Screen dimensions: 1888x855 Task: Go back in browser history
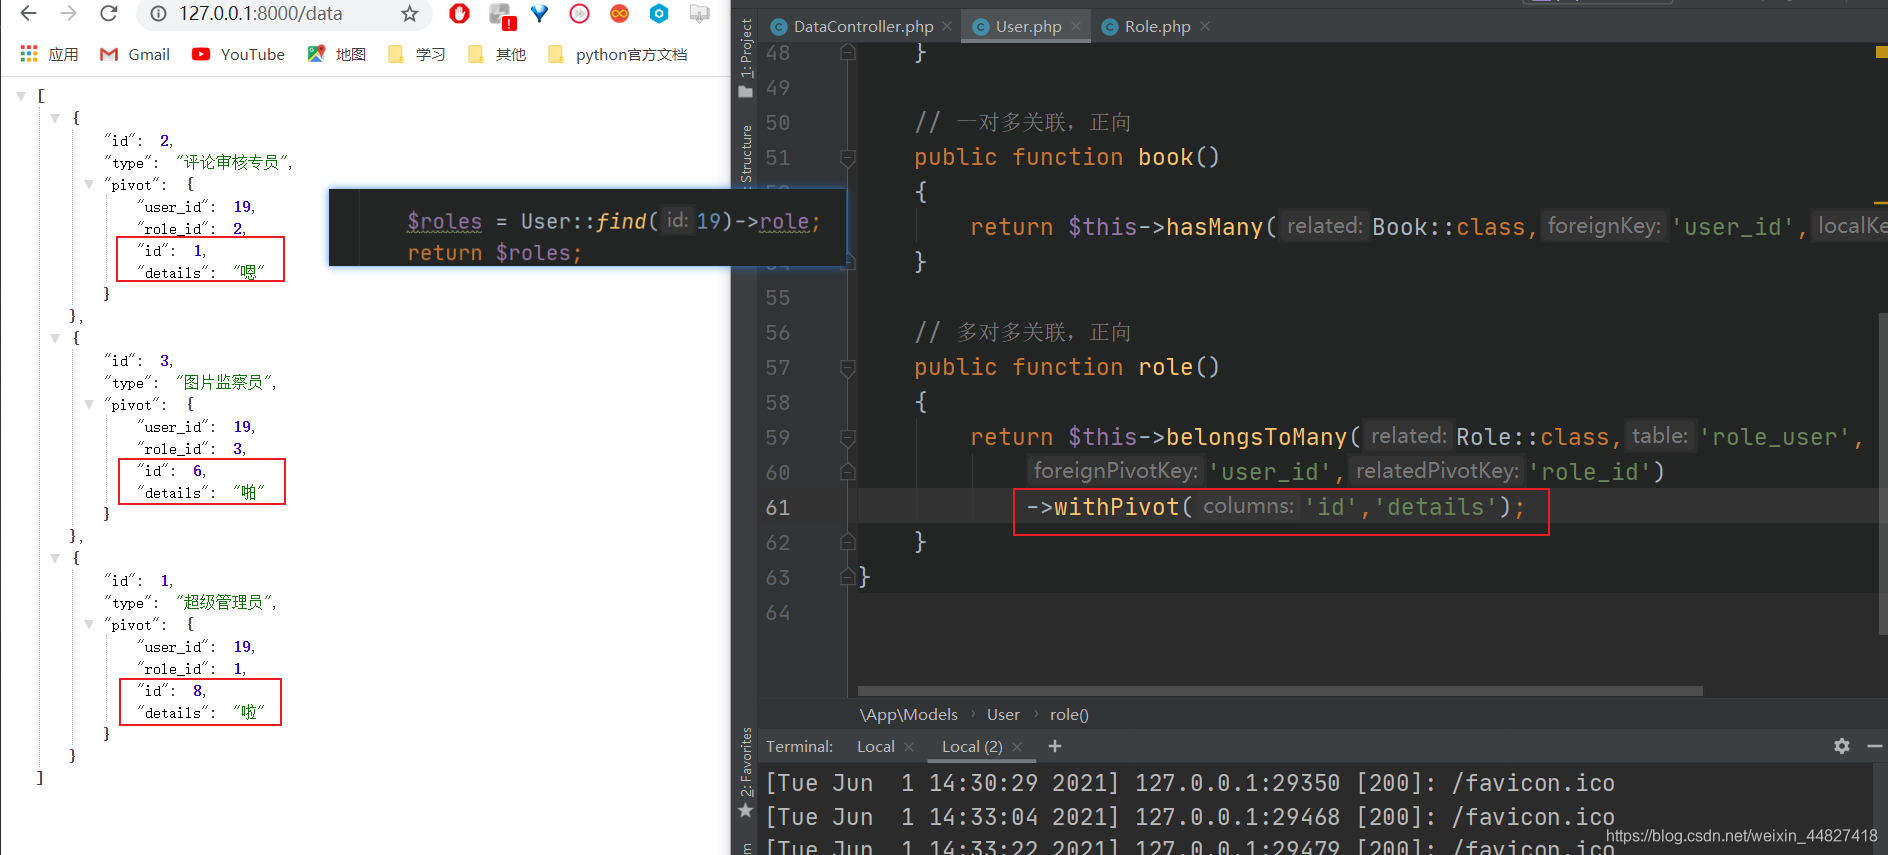click(x=28, y=14)
